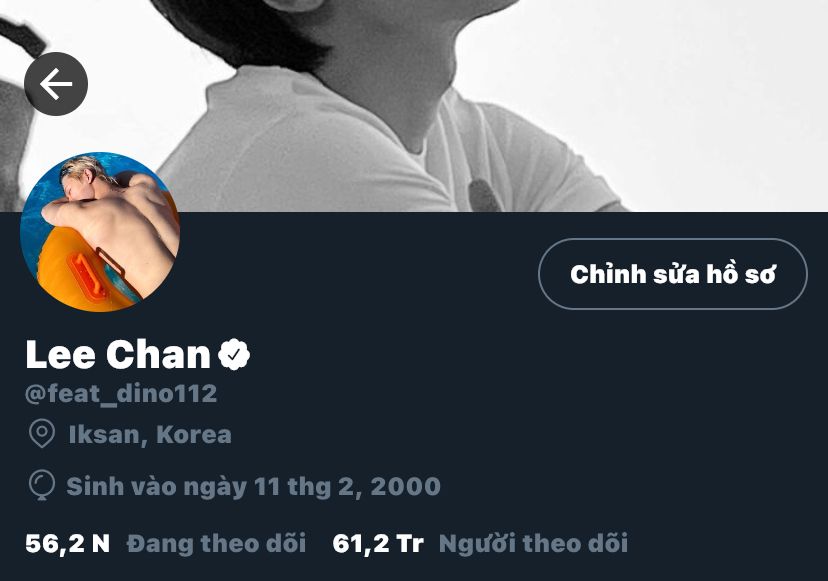Click the word Korea in location
The width and height of the screenshot is (828, 581).
(194, 435)
